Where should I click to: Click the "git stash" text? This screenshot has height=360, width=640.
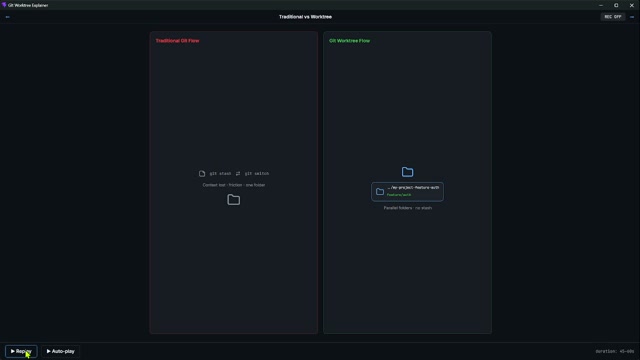[x=220, y=173]
